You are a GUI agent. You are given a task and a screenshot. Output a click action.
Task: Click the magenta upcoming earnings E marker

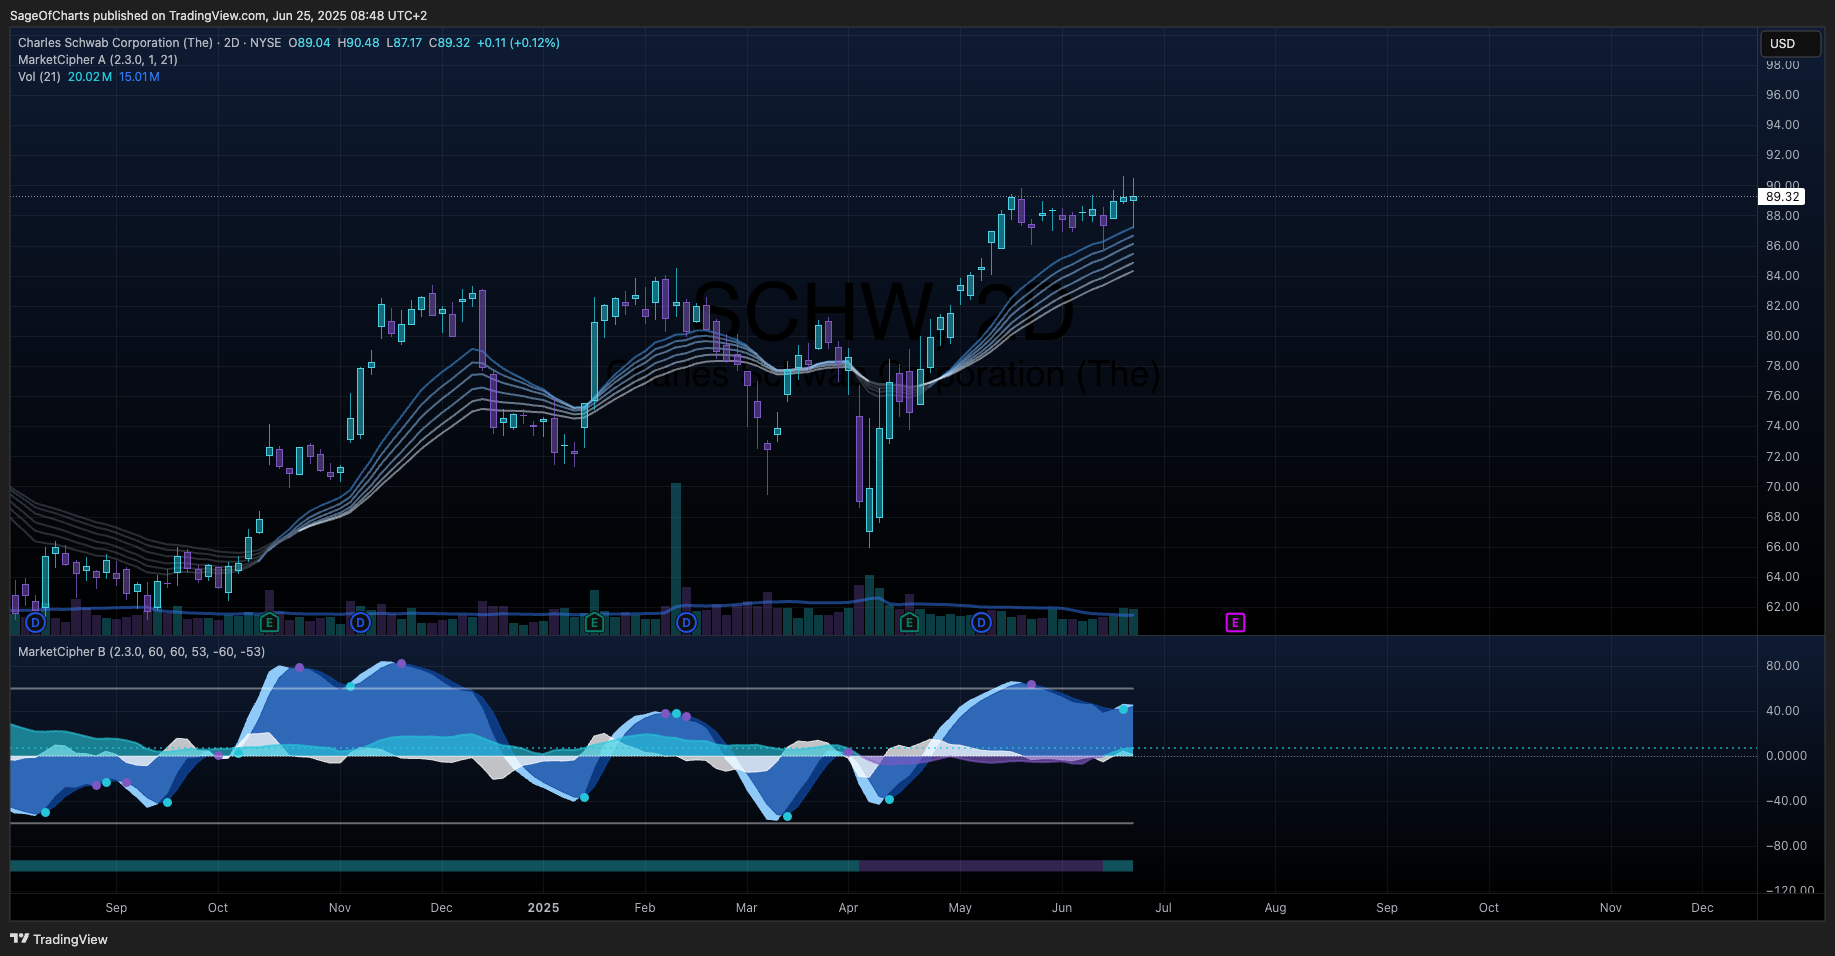coord(1235,623)
